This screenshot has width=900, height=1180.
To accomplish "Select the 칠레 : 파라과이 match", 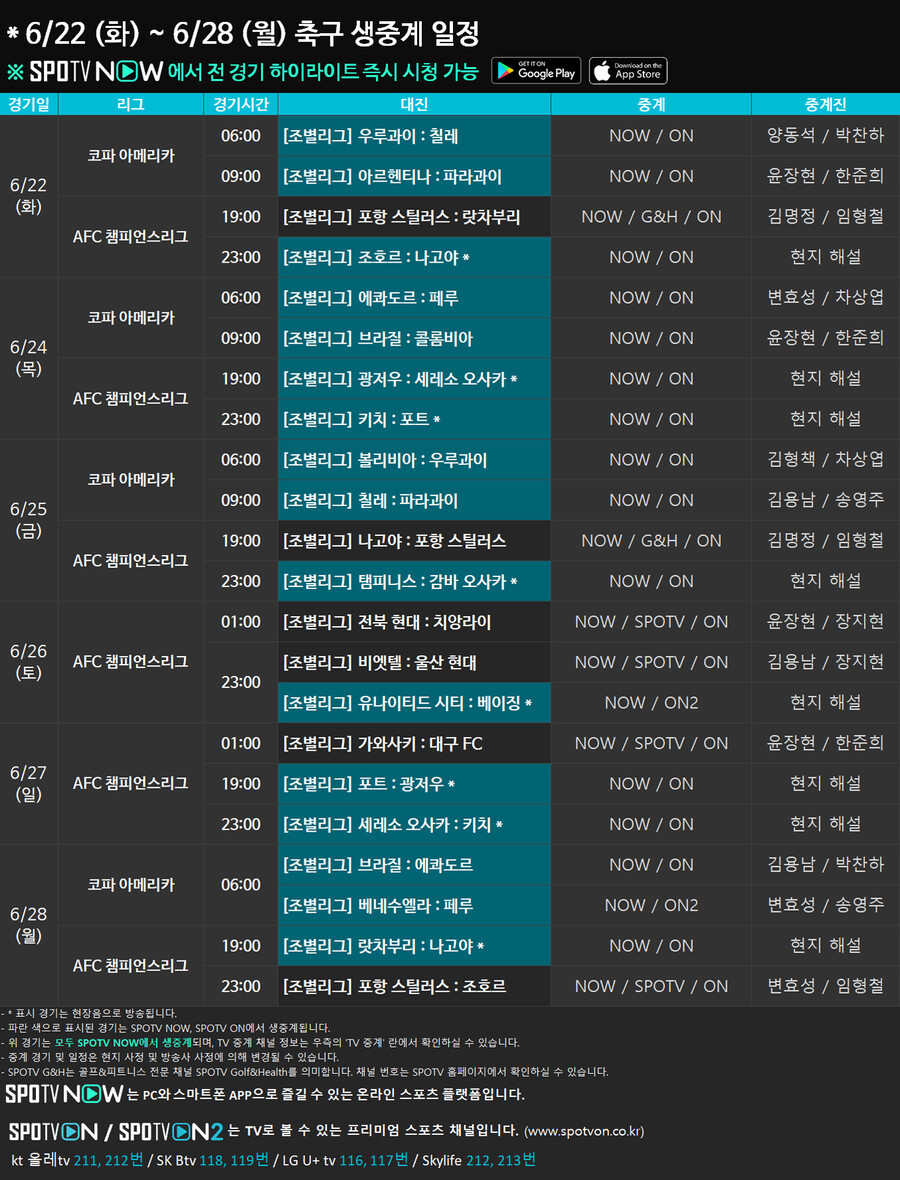I will pyautogui.click(x=414, y=500).
